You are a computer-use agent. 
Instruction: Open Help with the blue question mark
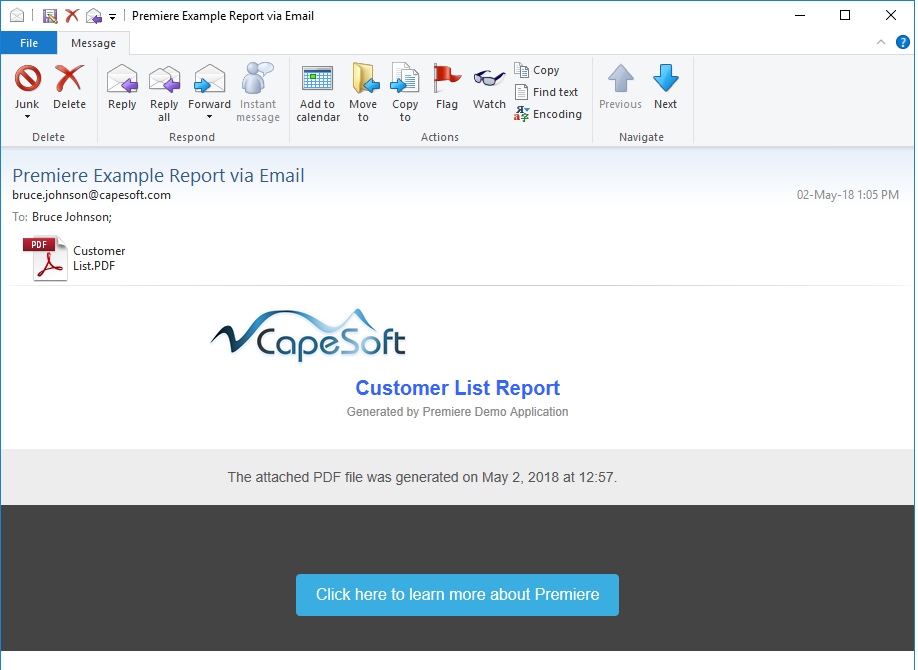coord(903,42)
